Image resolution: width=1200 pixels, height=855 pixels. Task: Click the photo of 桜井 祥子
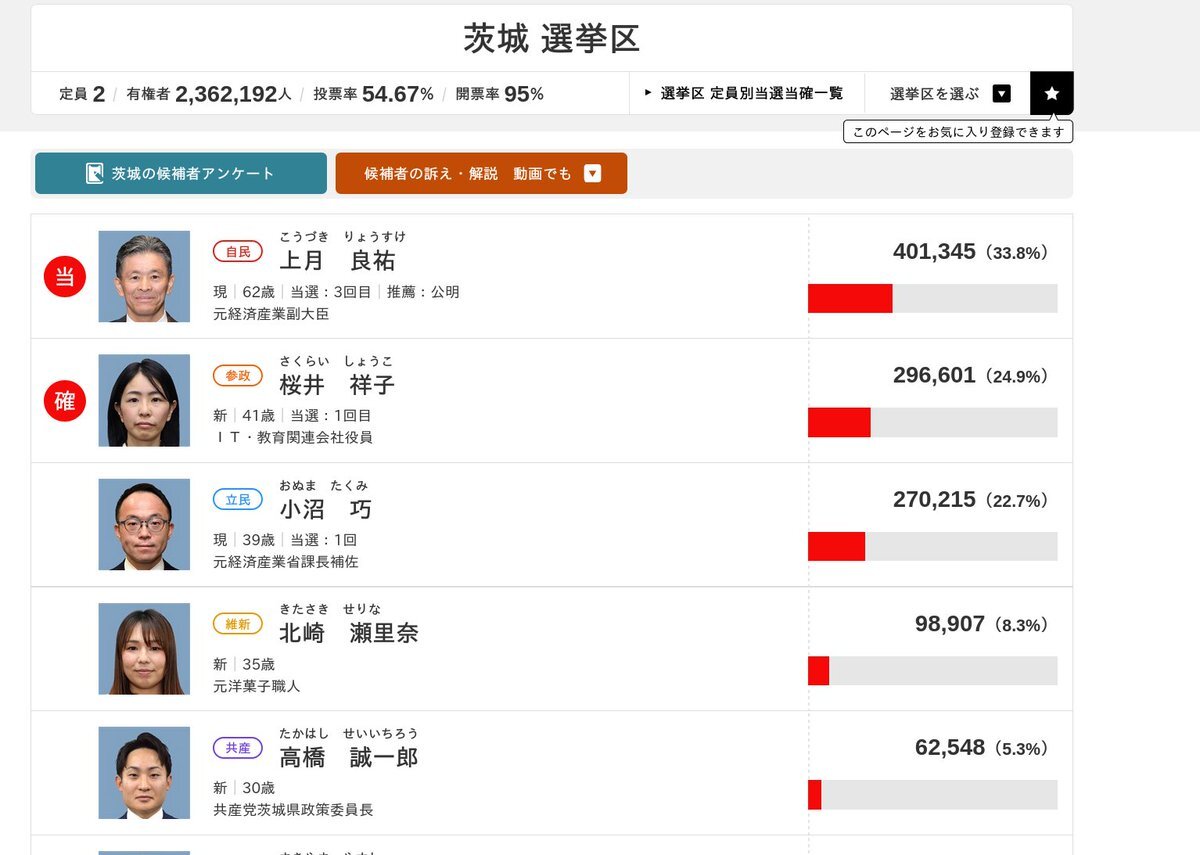click(144, 401)
